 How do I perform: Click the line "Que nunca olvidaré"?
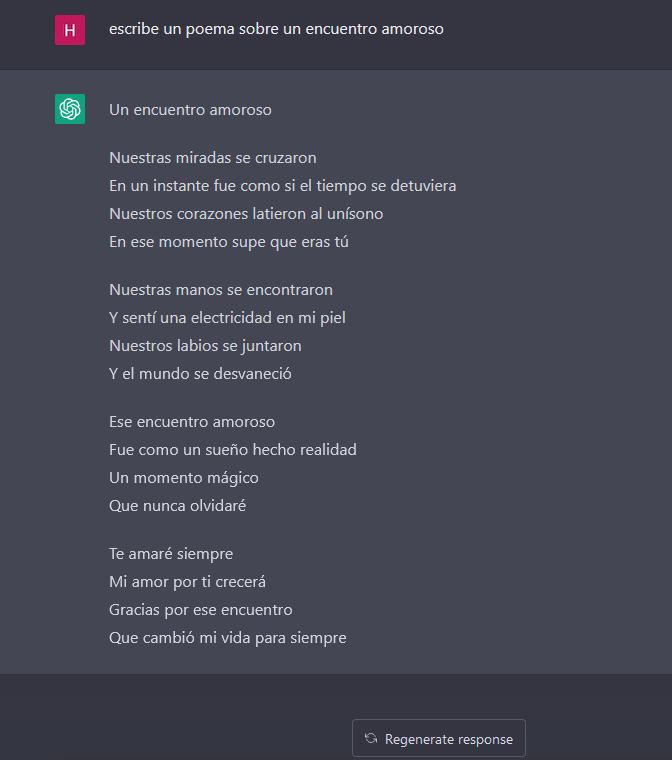178,506
